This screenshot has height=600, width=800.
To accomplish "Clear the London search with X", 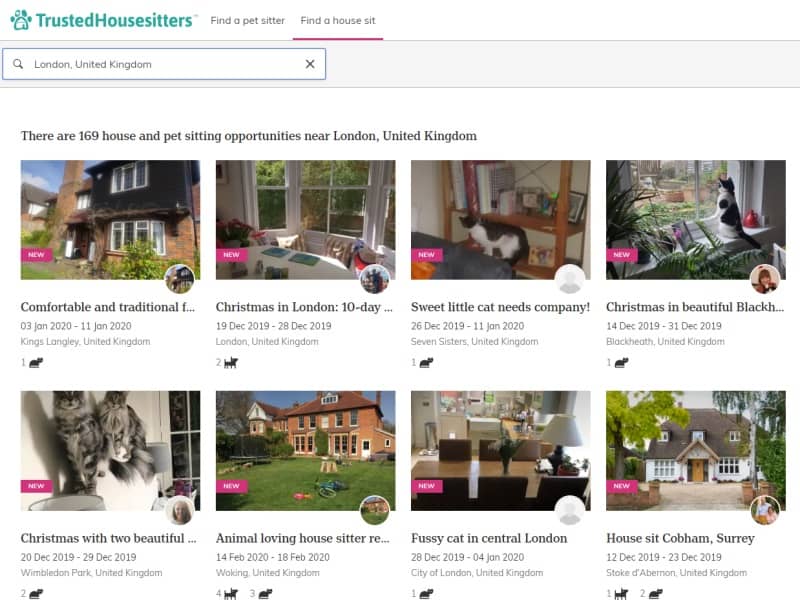I will tap(310, 64).
